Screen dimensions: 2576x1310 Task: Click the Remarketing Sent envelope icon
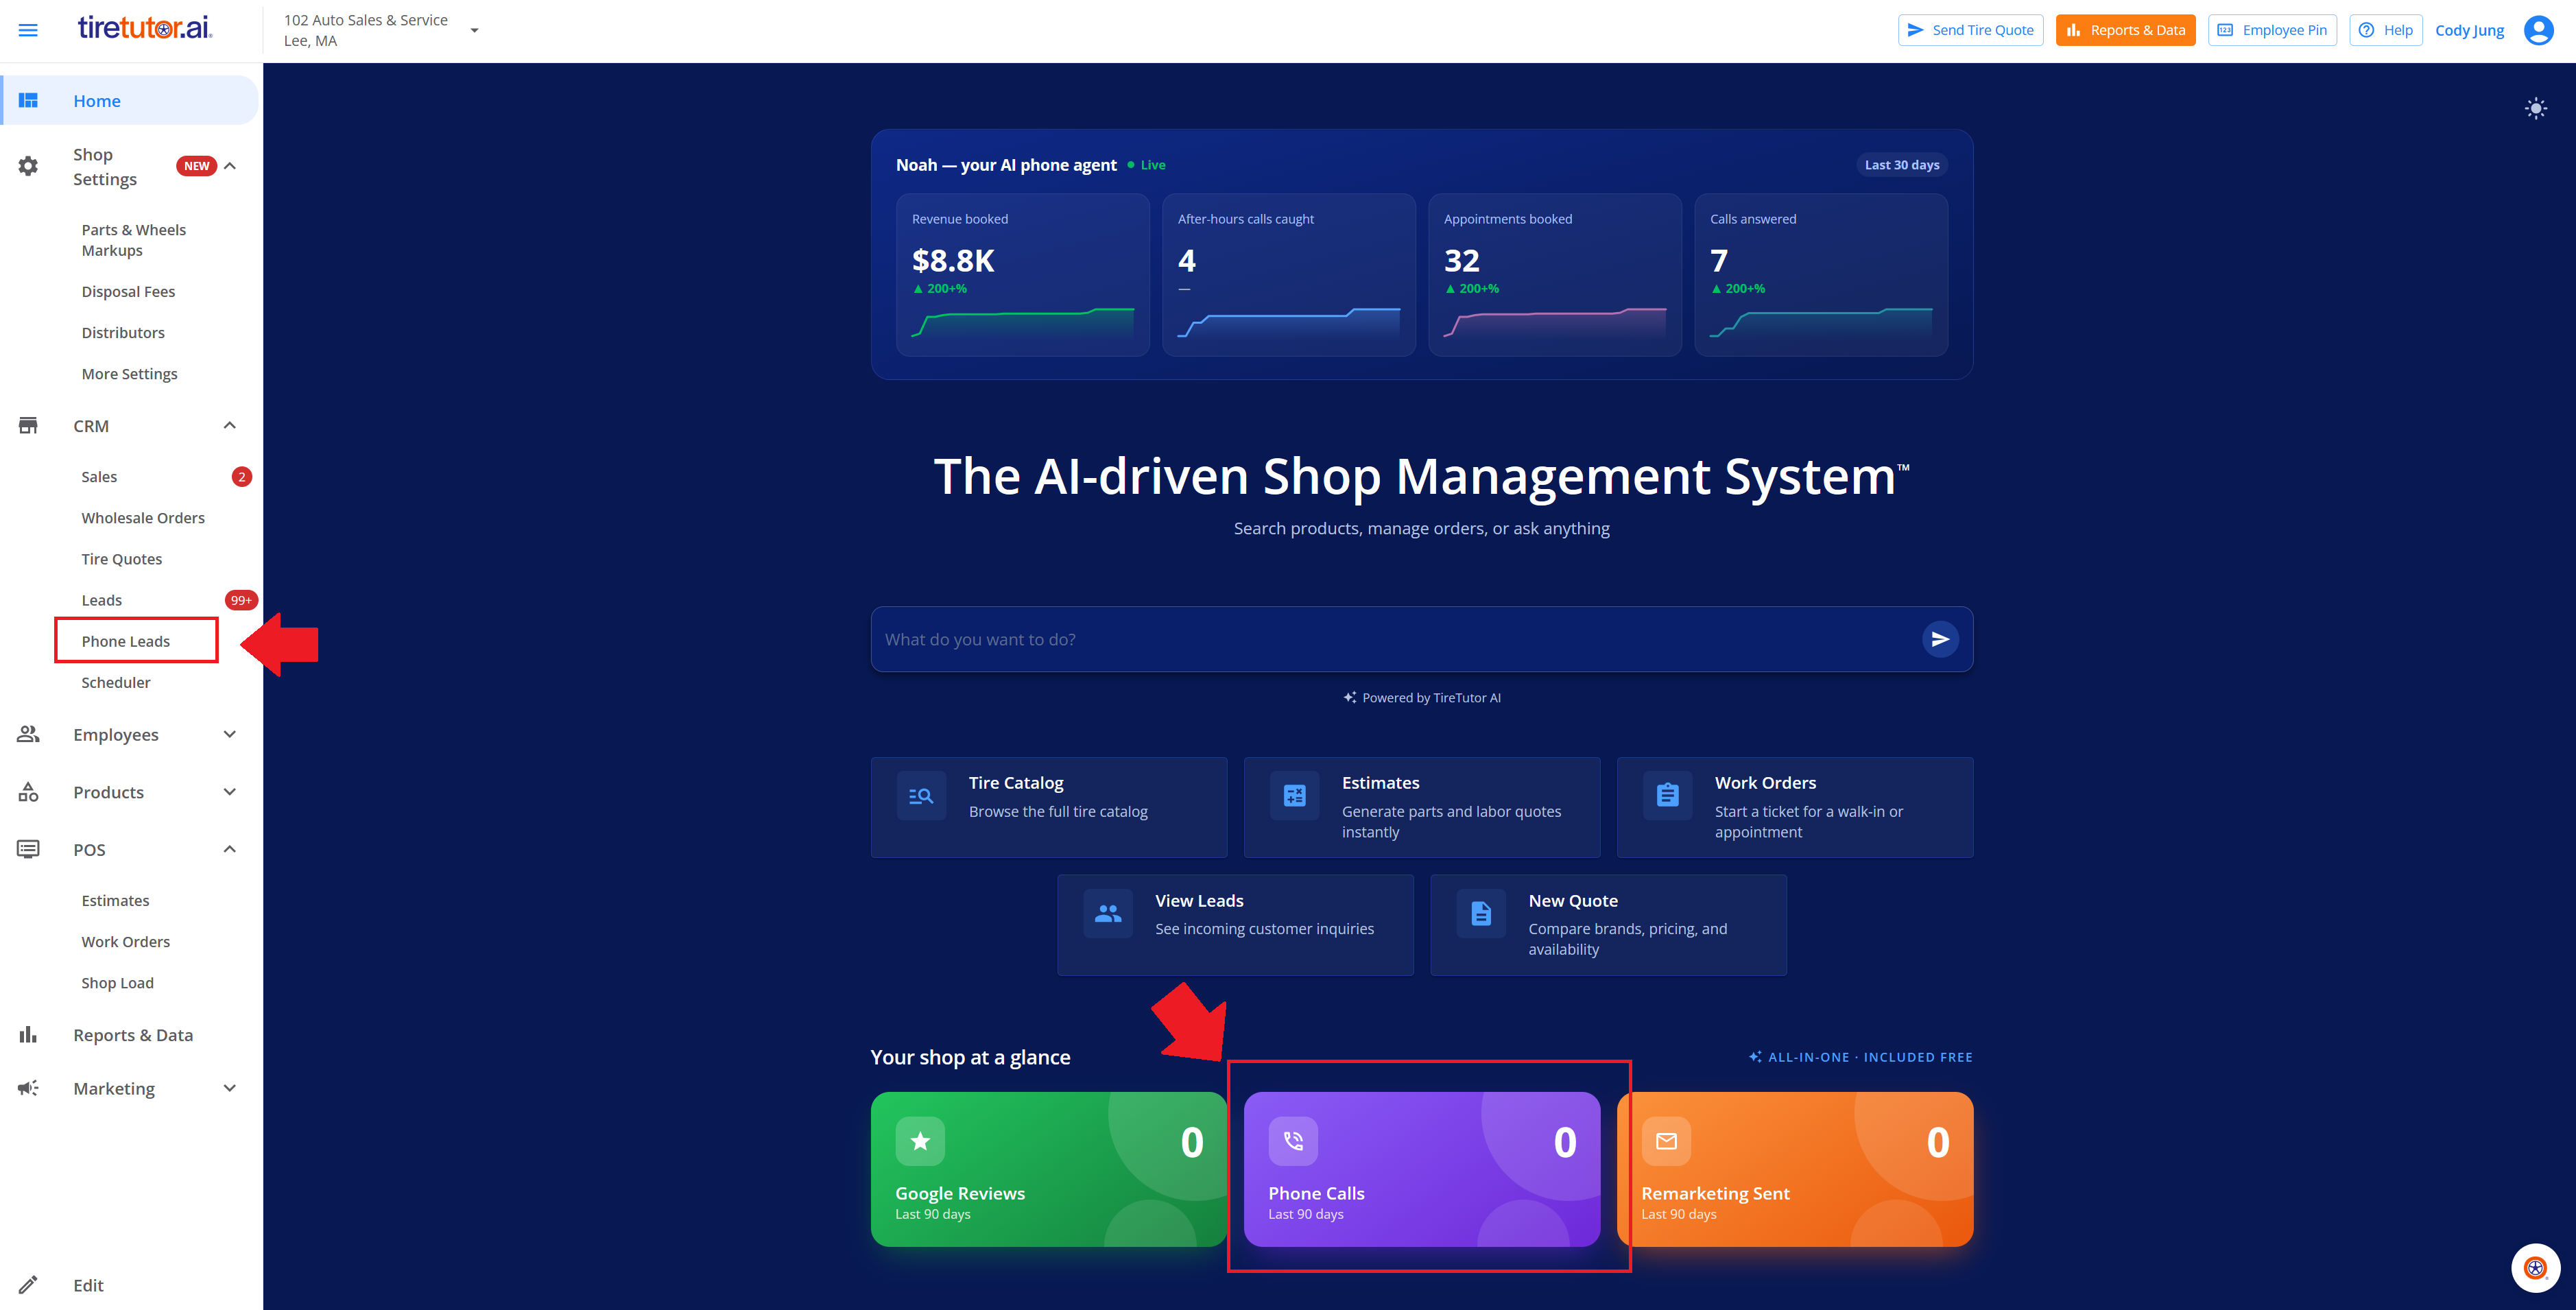[x=1666, y=1141]
